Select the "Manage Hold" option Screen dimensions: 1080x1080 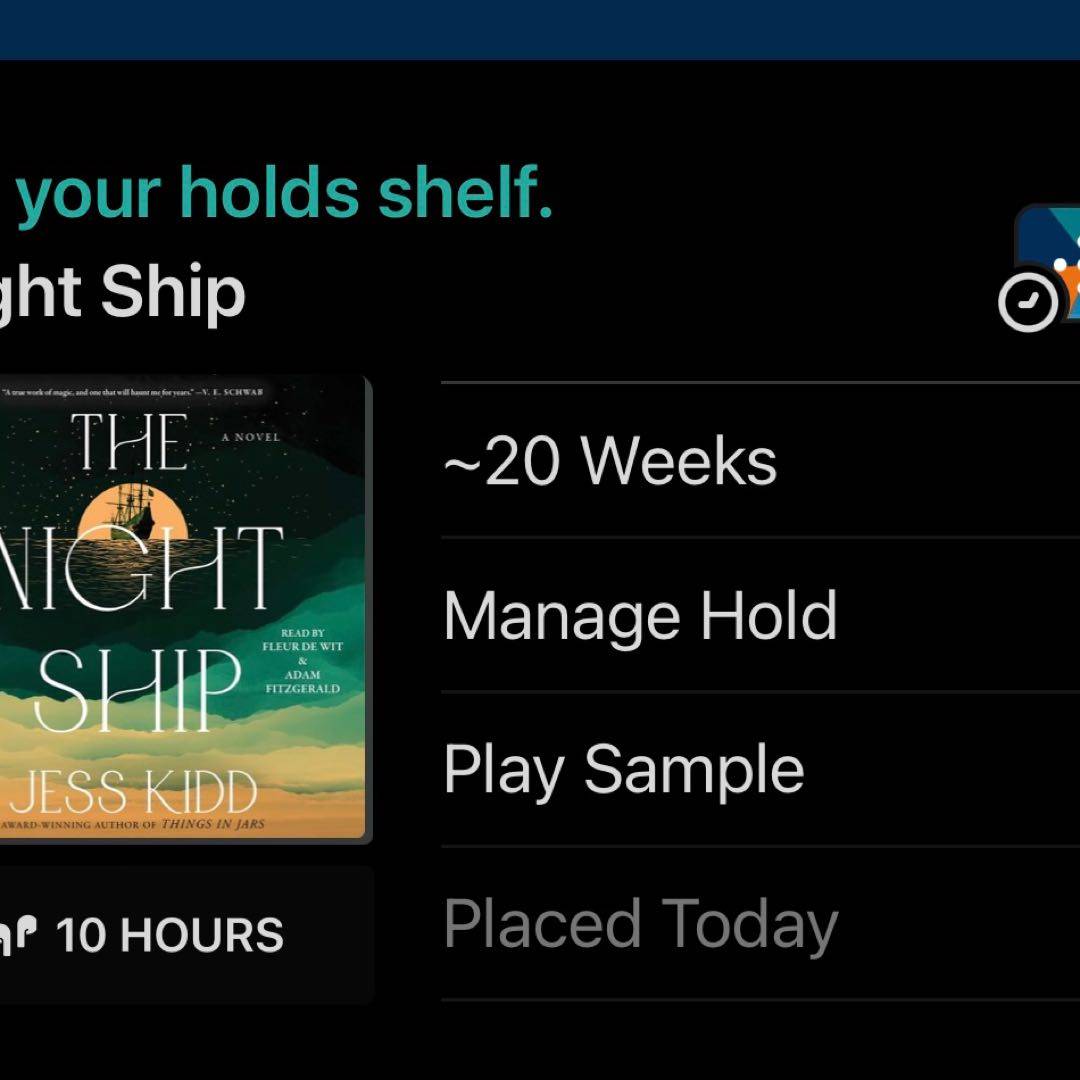pos(640,615)
